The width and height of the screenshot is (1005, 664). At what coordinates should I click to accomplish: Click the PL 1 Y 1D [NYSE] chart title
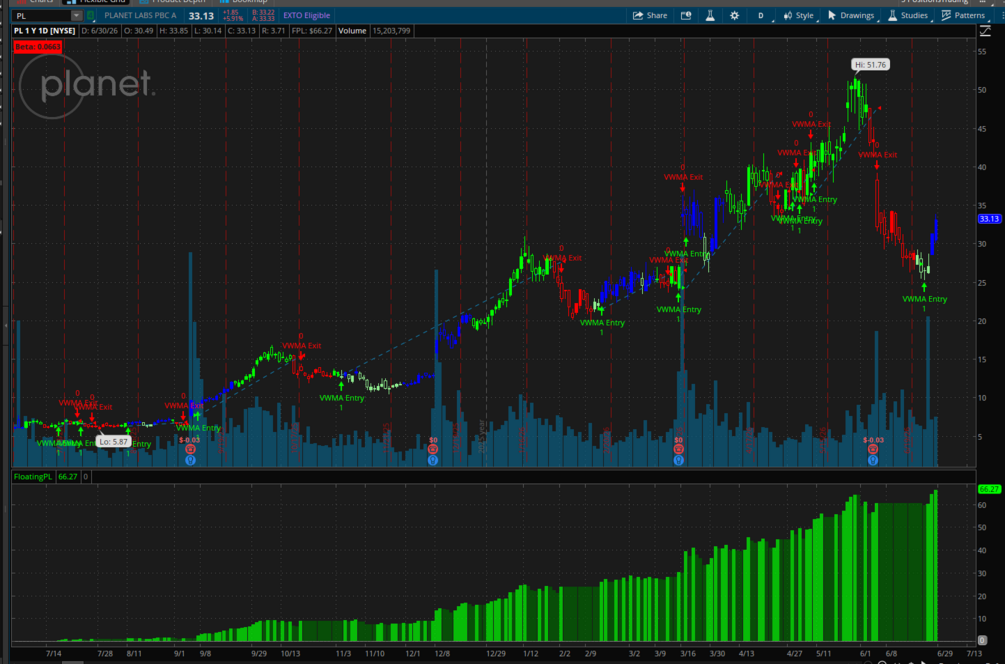point(45,31)
